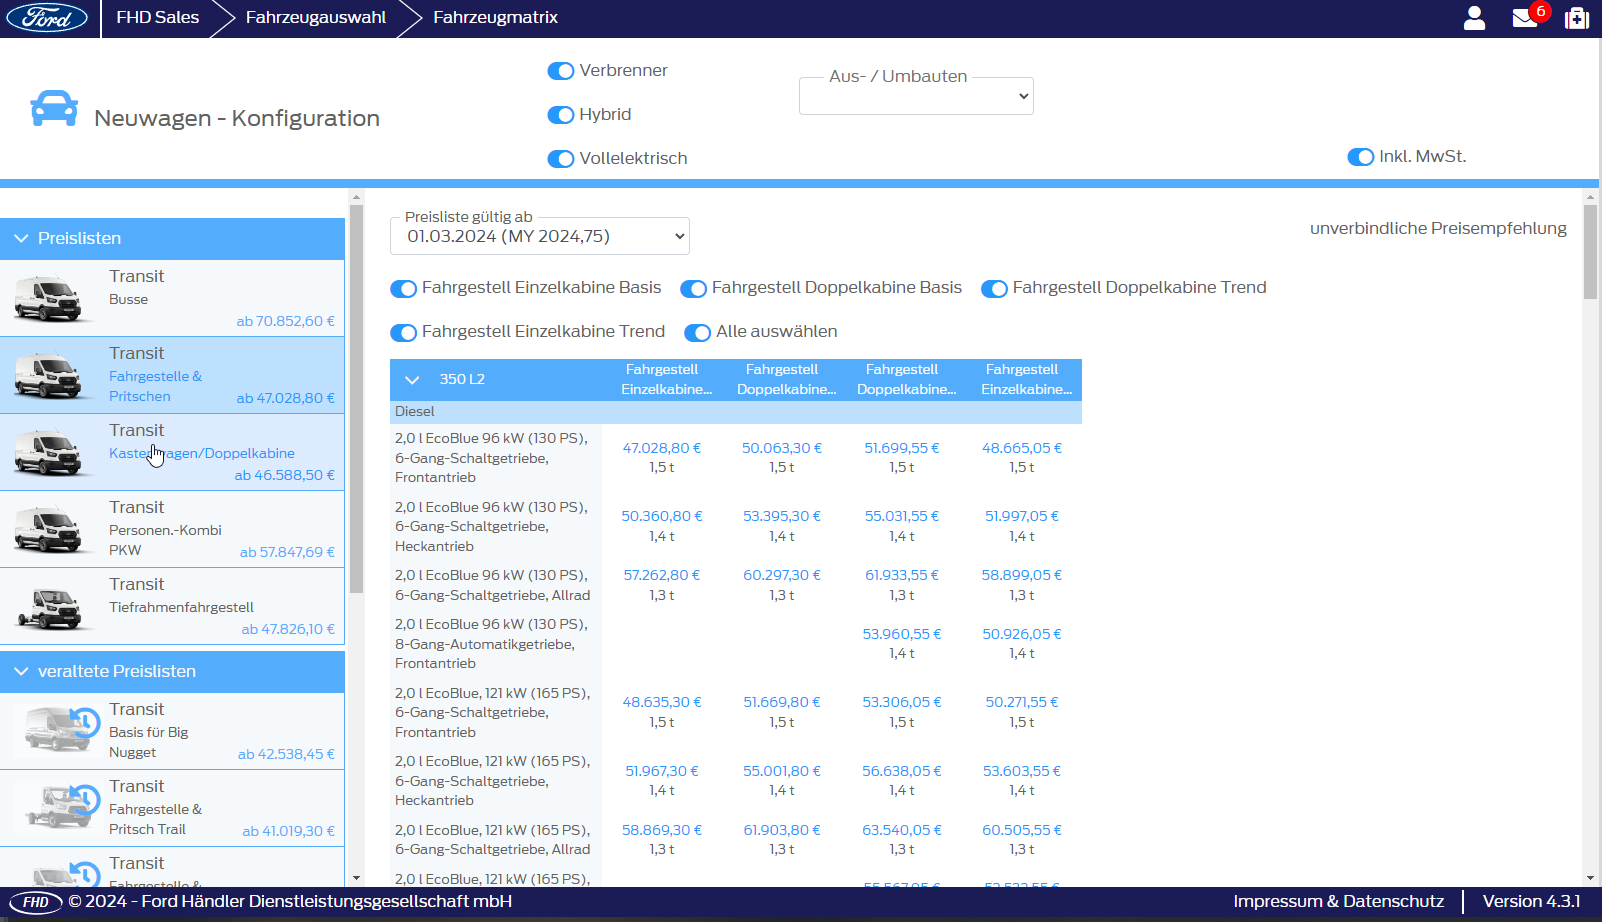Click Version 4.3.1 text
1602x922 pixels.
click(1531, 901)
